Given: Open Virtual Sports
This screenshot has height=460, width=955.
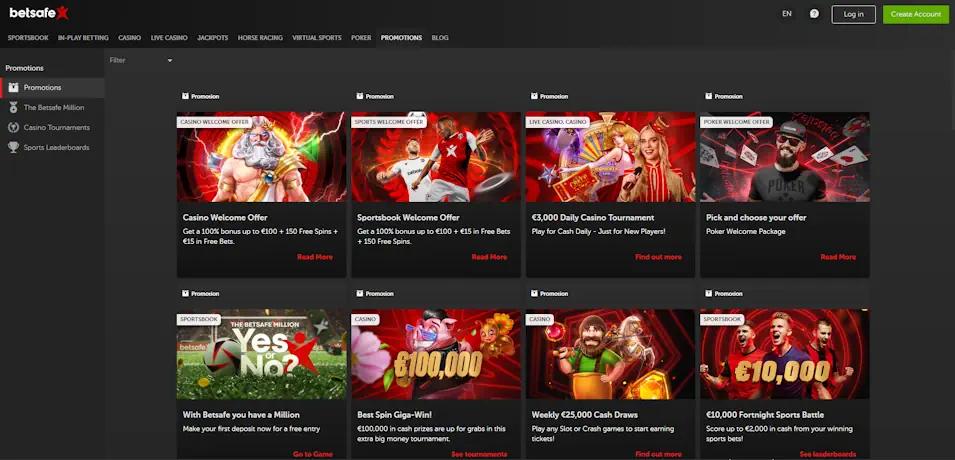Looking at the screenshot, I should [317, 38].
